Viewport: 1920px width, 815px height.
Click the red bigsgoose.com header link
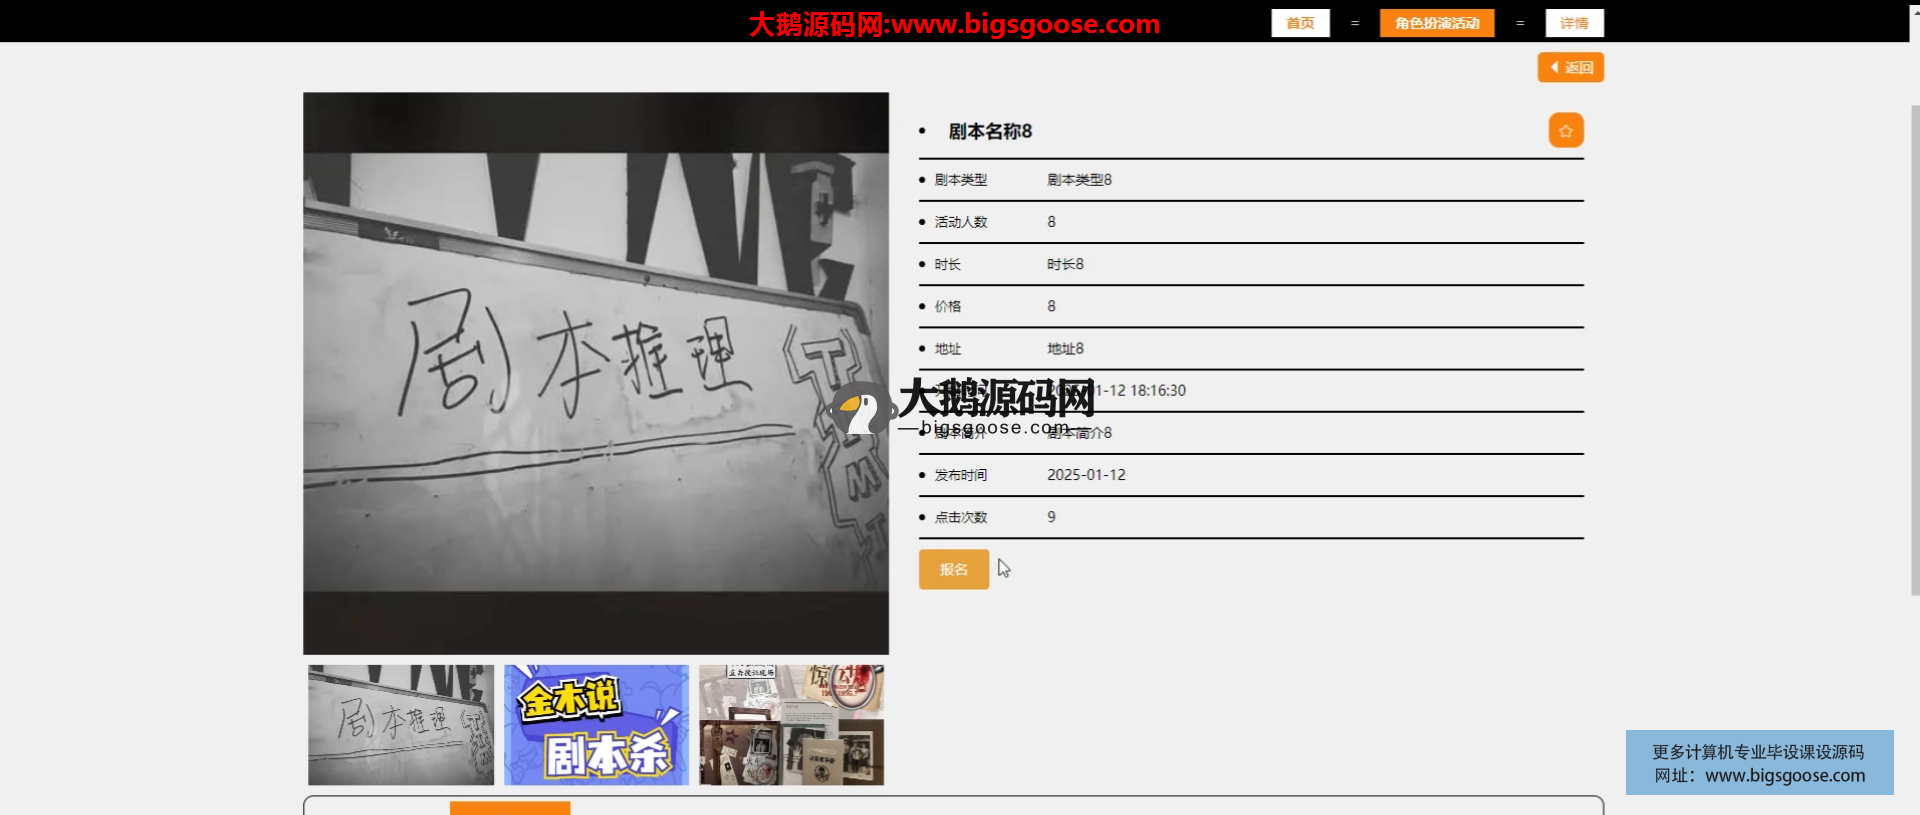click(954, 24)
